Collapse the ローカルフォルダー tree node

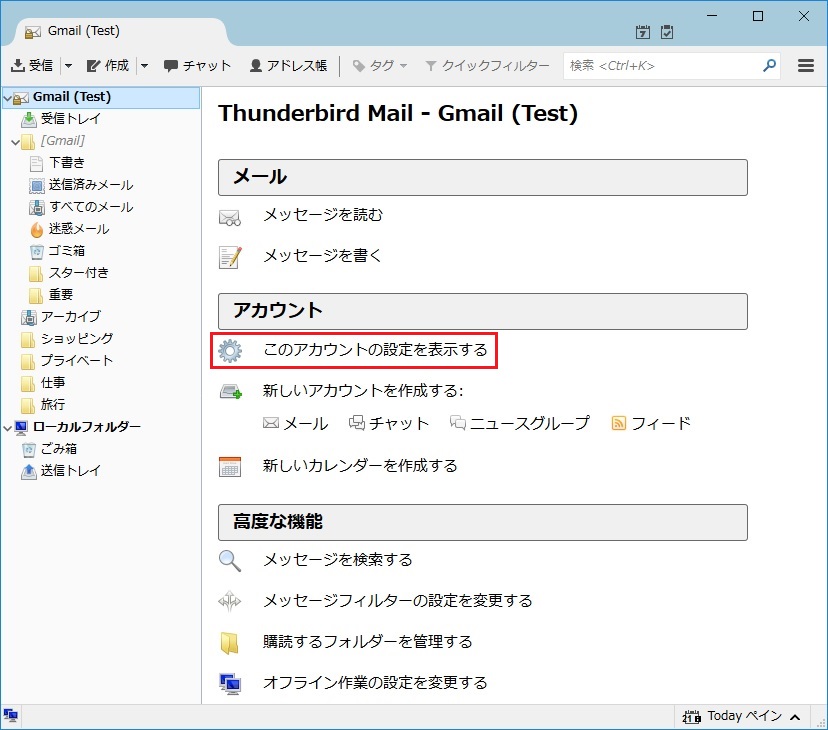pos(8,427)
